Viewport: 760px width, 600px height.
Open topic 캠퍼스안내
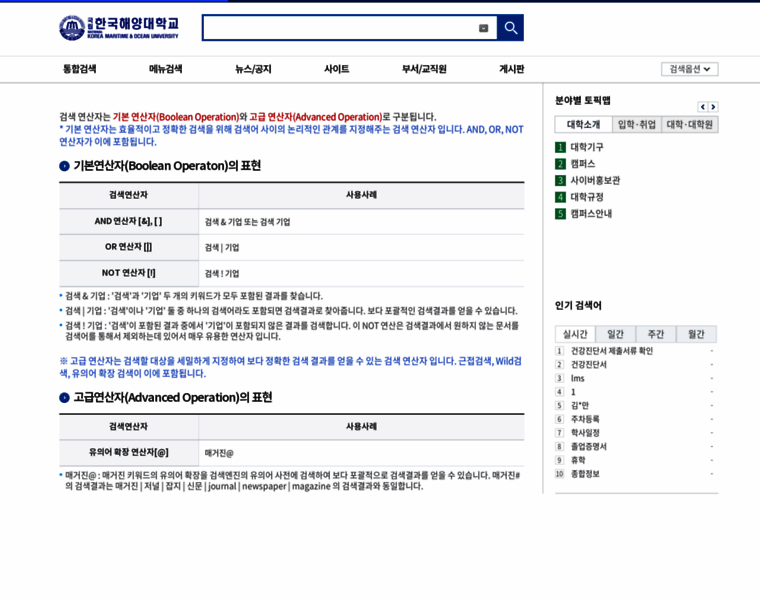pos(591,214)
